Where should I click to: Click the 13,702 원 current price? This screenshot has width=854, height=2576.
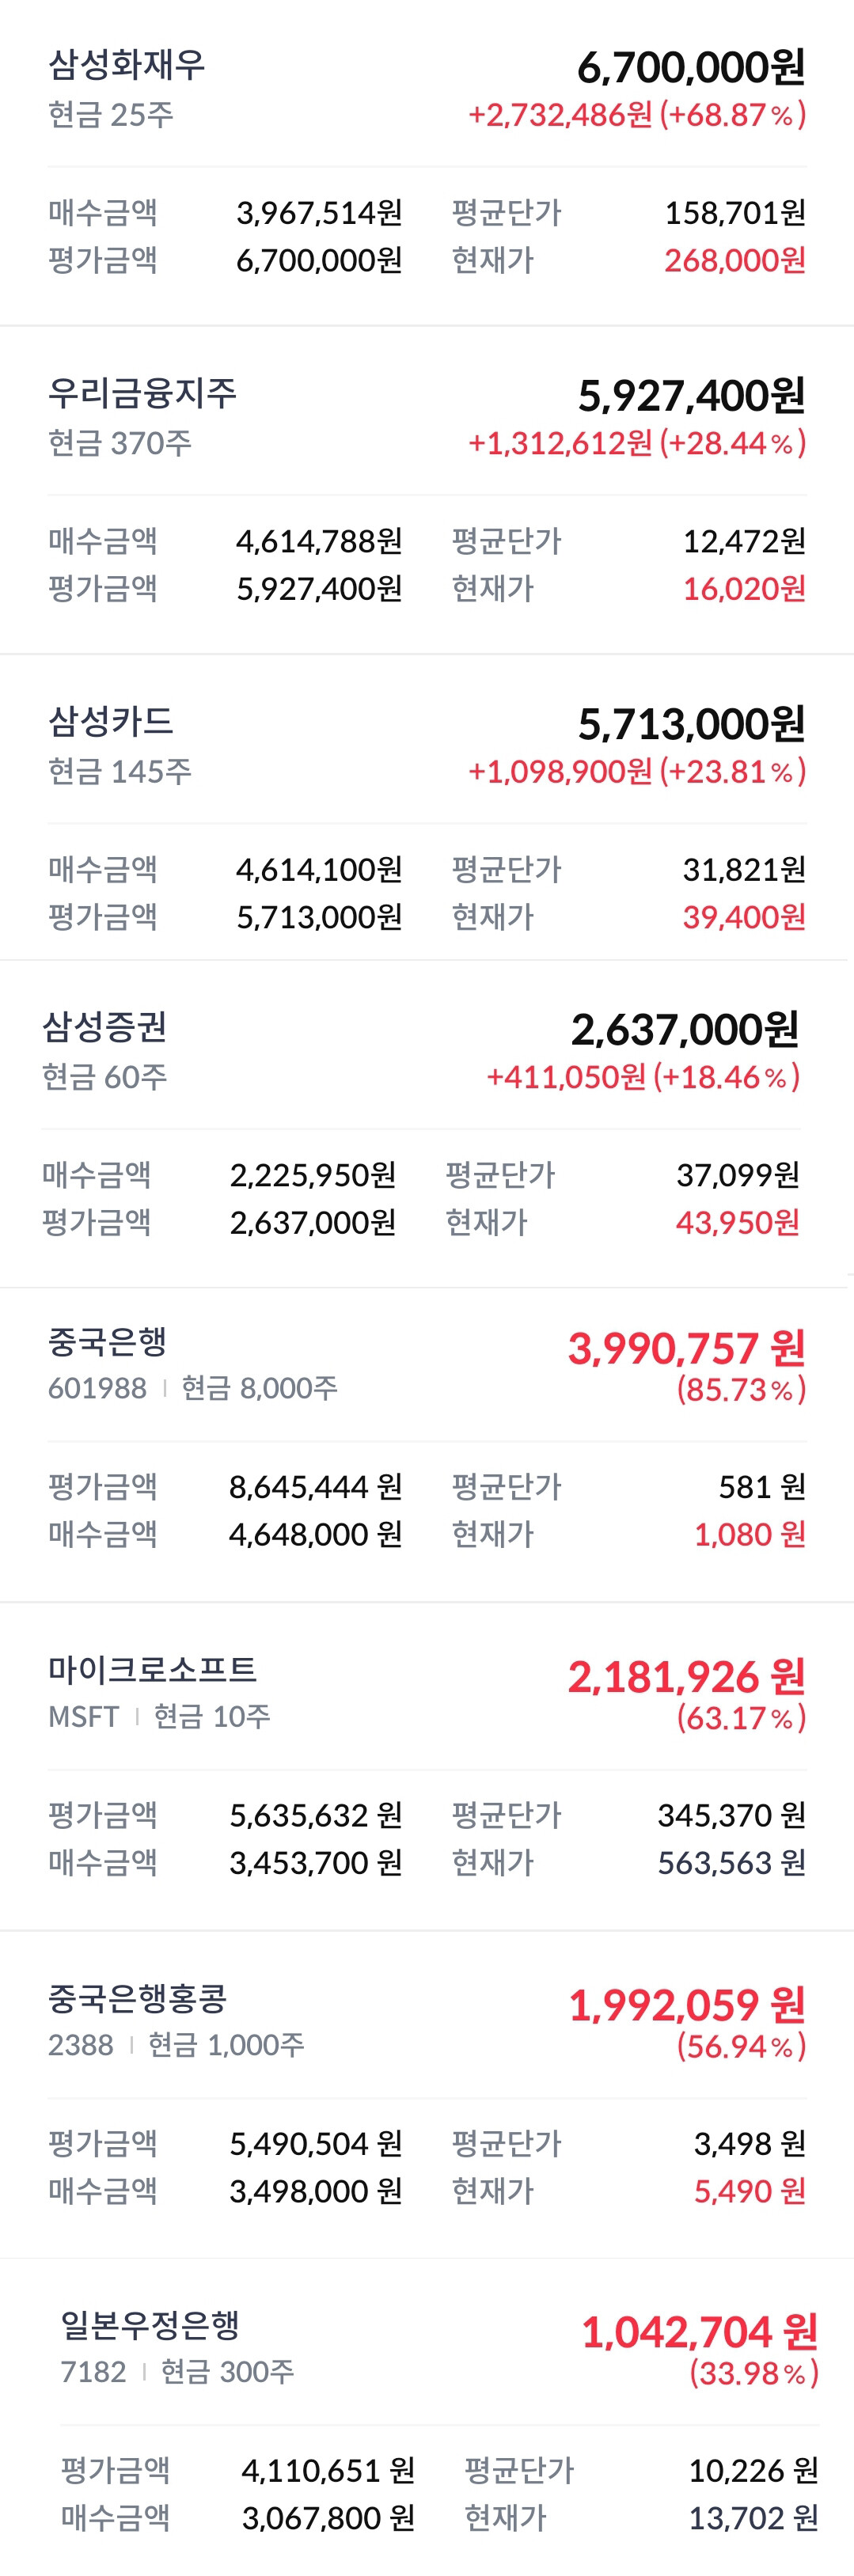[x=753, y=2517]
